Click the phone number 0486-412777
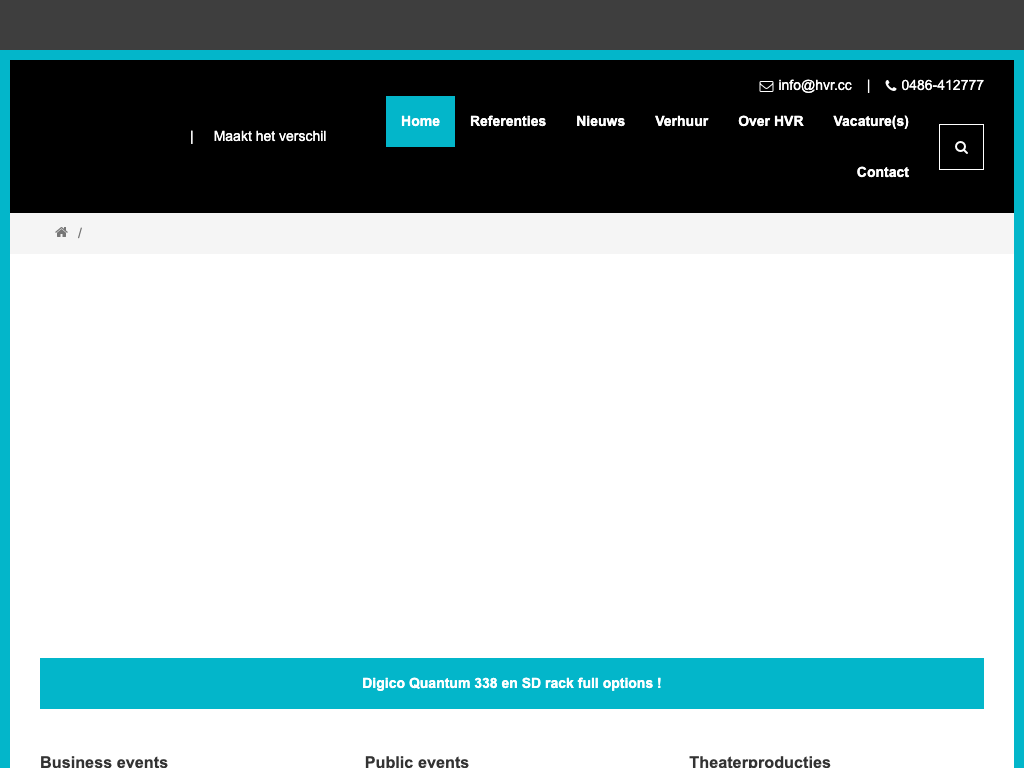The image size is (1024, 768). click(x=942, y=86)
